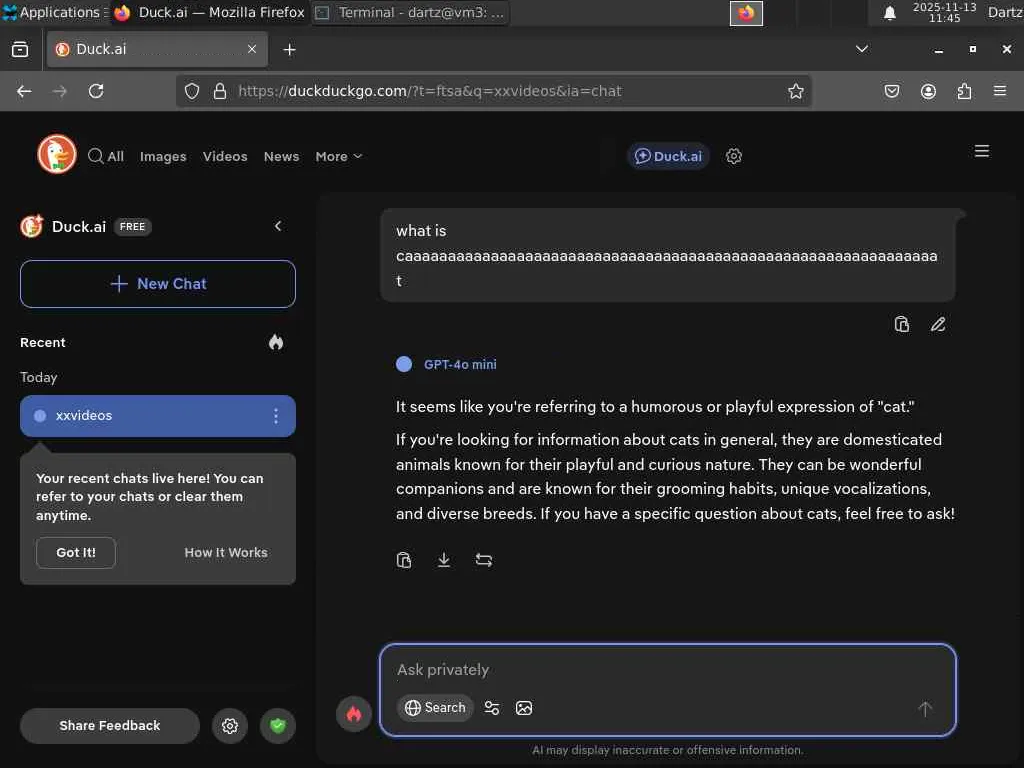Click the FREE badge next to Duck.ai

pos(132,227)
